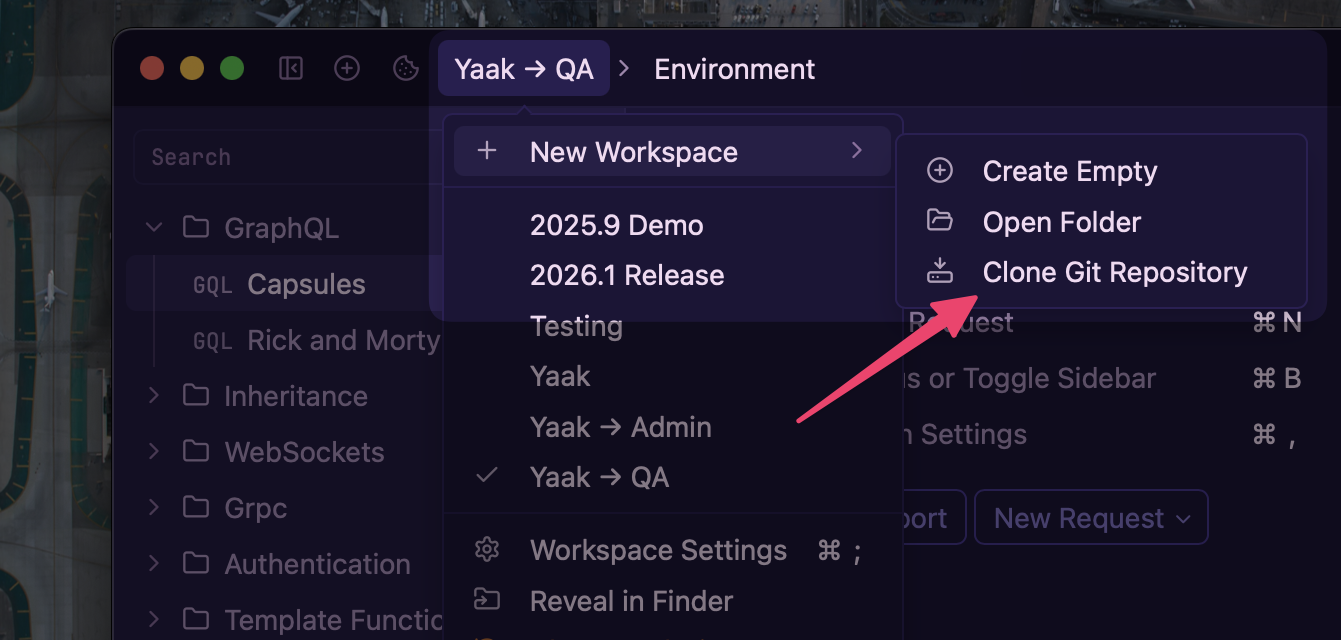Click the Create Empty plus icon
Screen dimensions: 1341x640
point(940,171)
